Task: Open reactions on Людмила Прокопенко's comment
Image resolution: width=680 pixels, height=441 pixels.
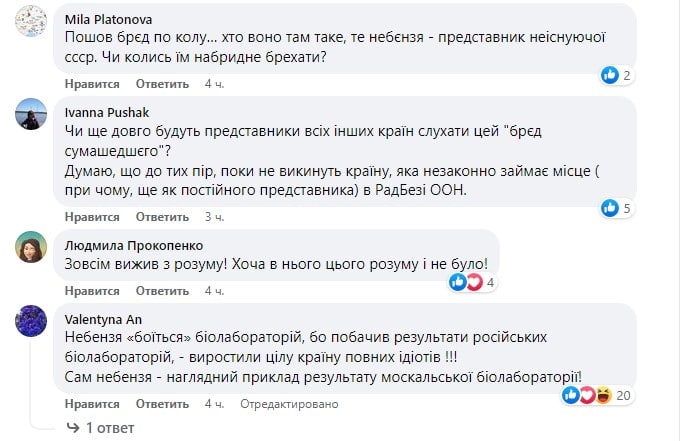Action: (x=473, y=282)
